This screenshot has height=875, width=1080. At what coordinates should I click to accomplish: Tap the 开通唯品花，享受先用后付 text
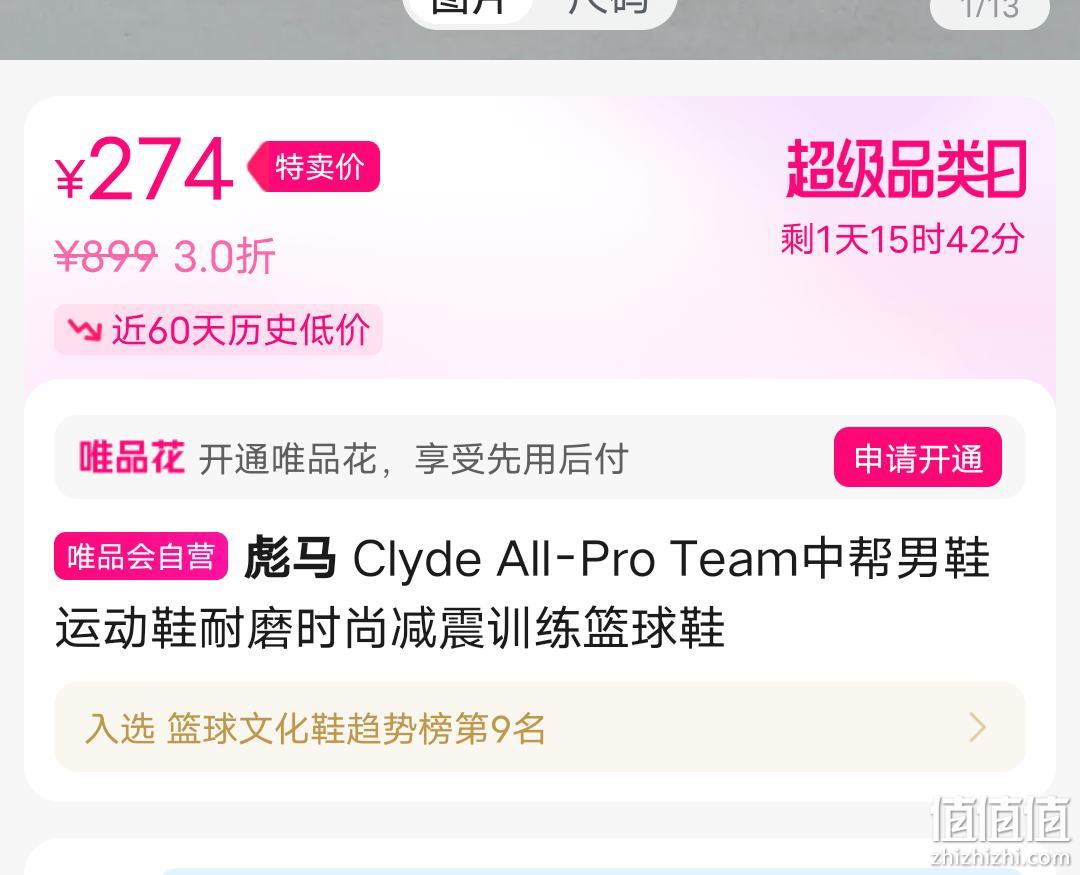pos(413,459)
